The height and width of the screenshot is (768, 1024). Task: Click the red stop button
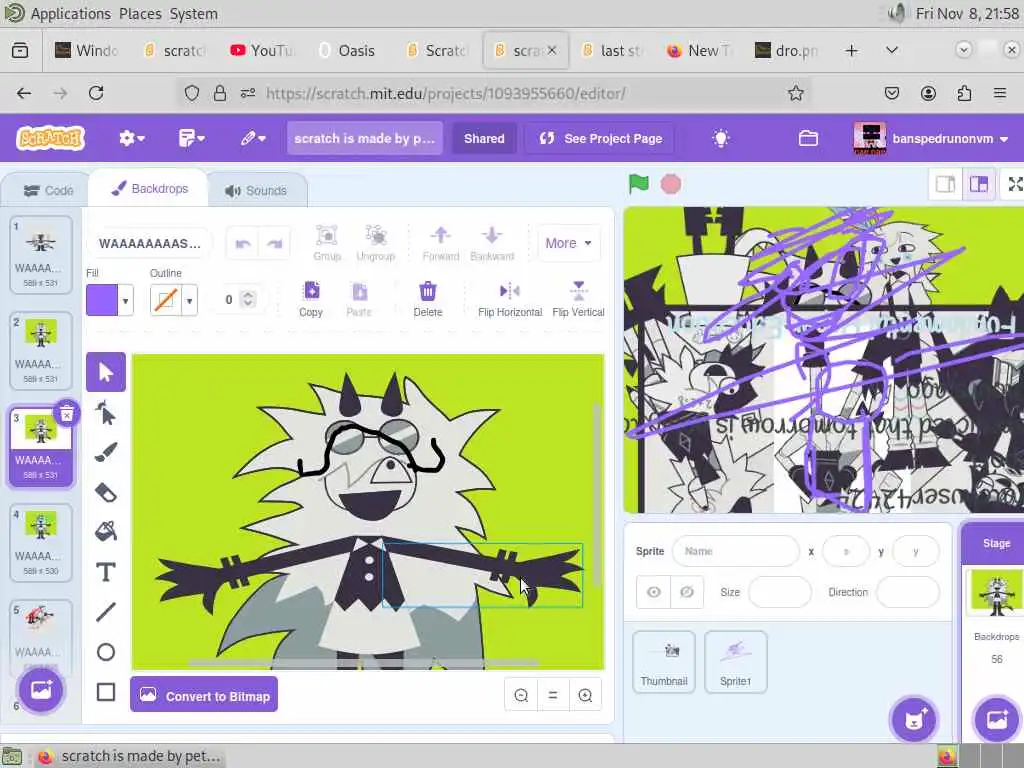671,184
